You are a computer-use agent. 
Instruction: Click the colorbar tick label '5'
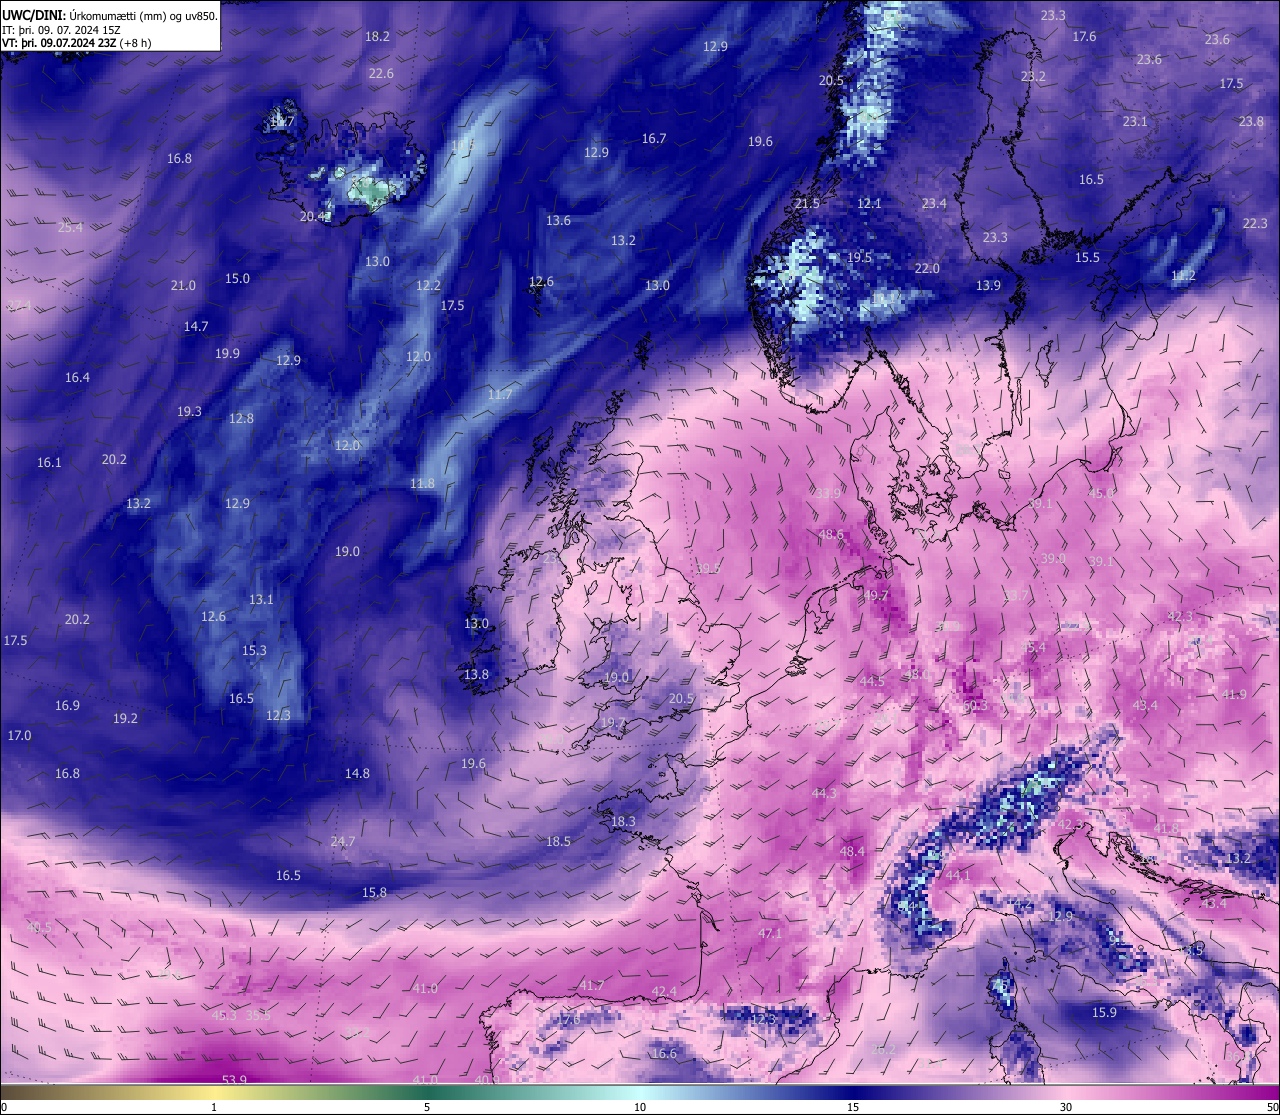[x=427, y=1107]
